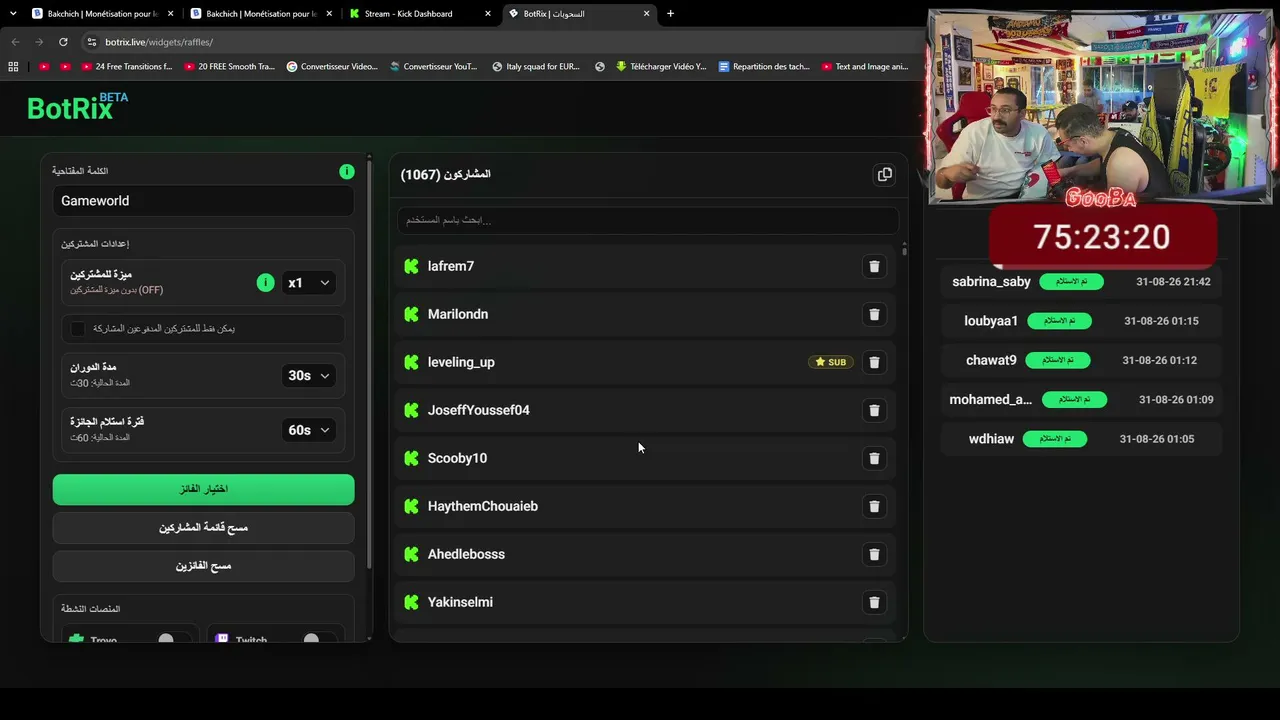Click the site info icon in address bar
This screenshot has width=1280, height=720.
coord(91,42)
